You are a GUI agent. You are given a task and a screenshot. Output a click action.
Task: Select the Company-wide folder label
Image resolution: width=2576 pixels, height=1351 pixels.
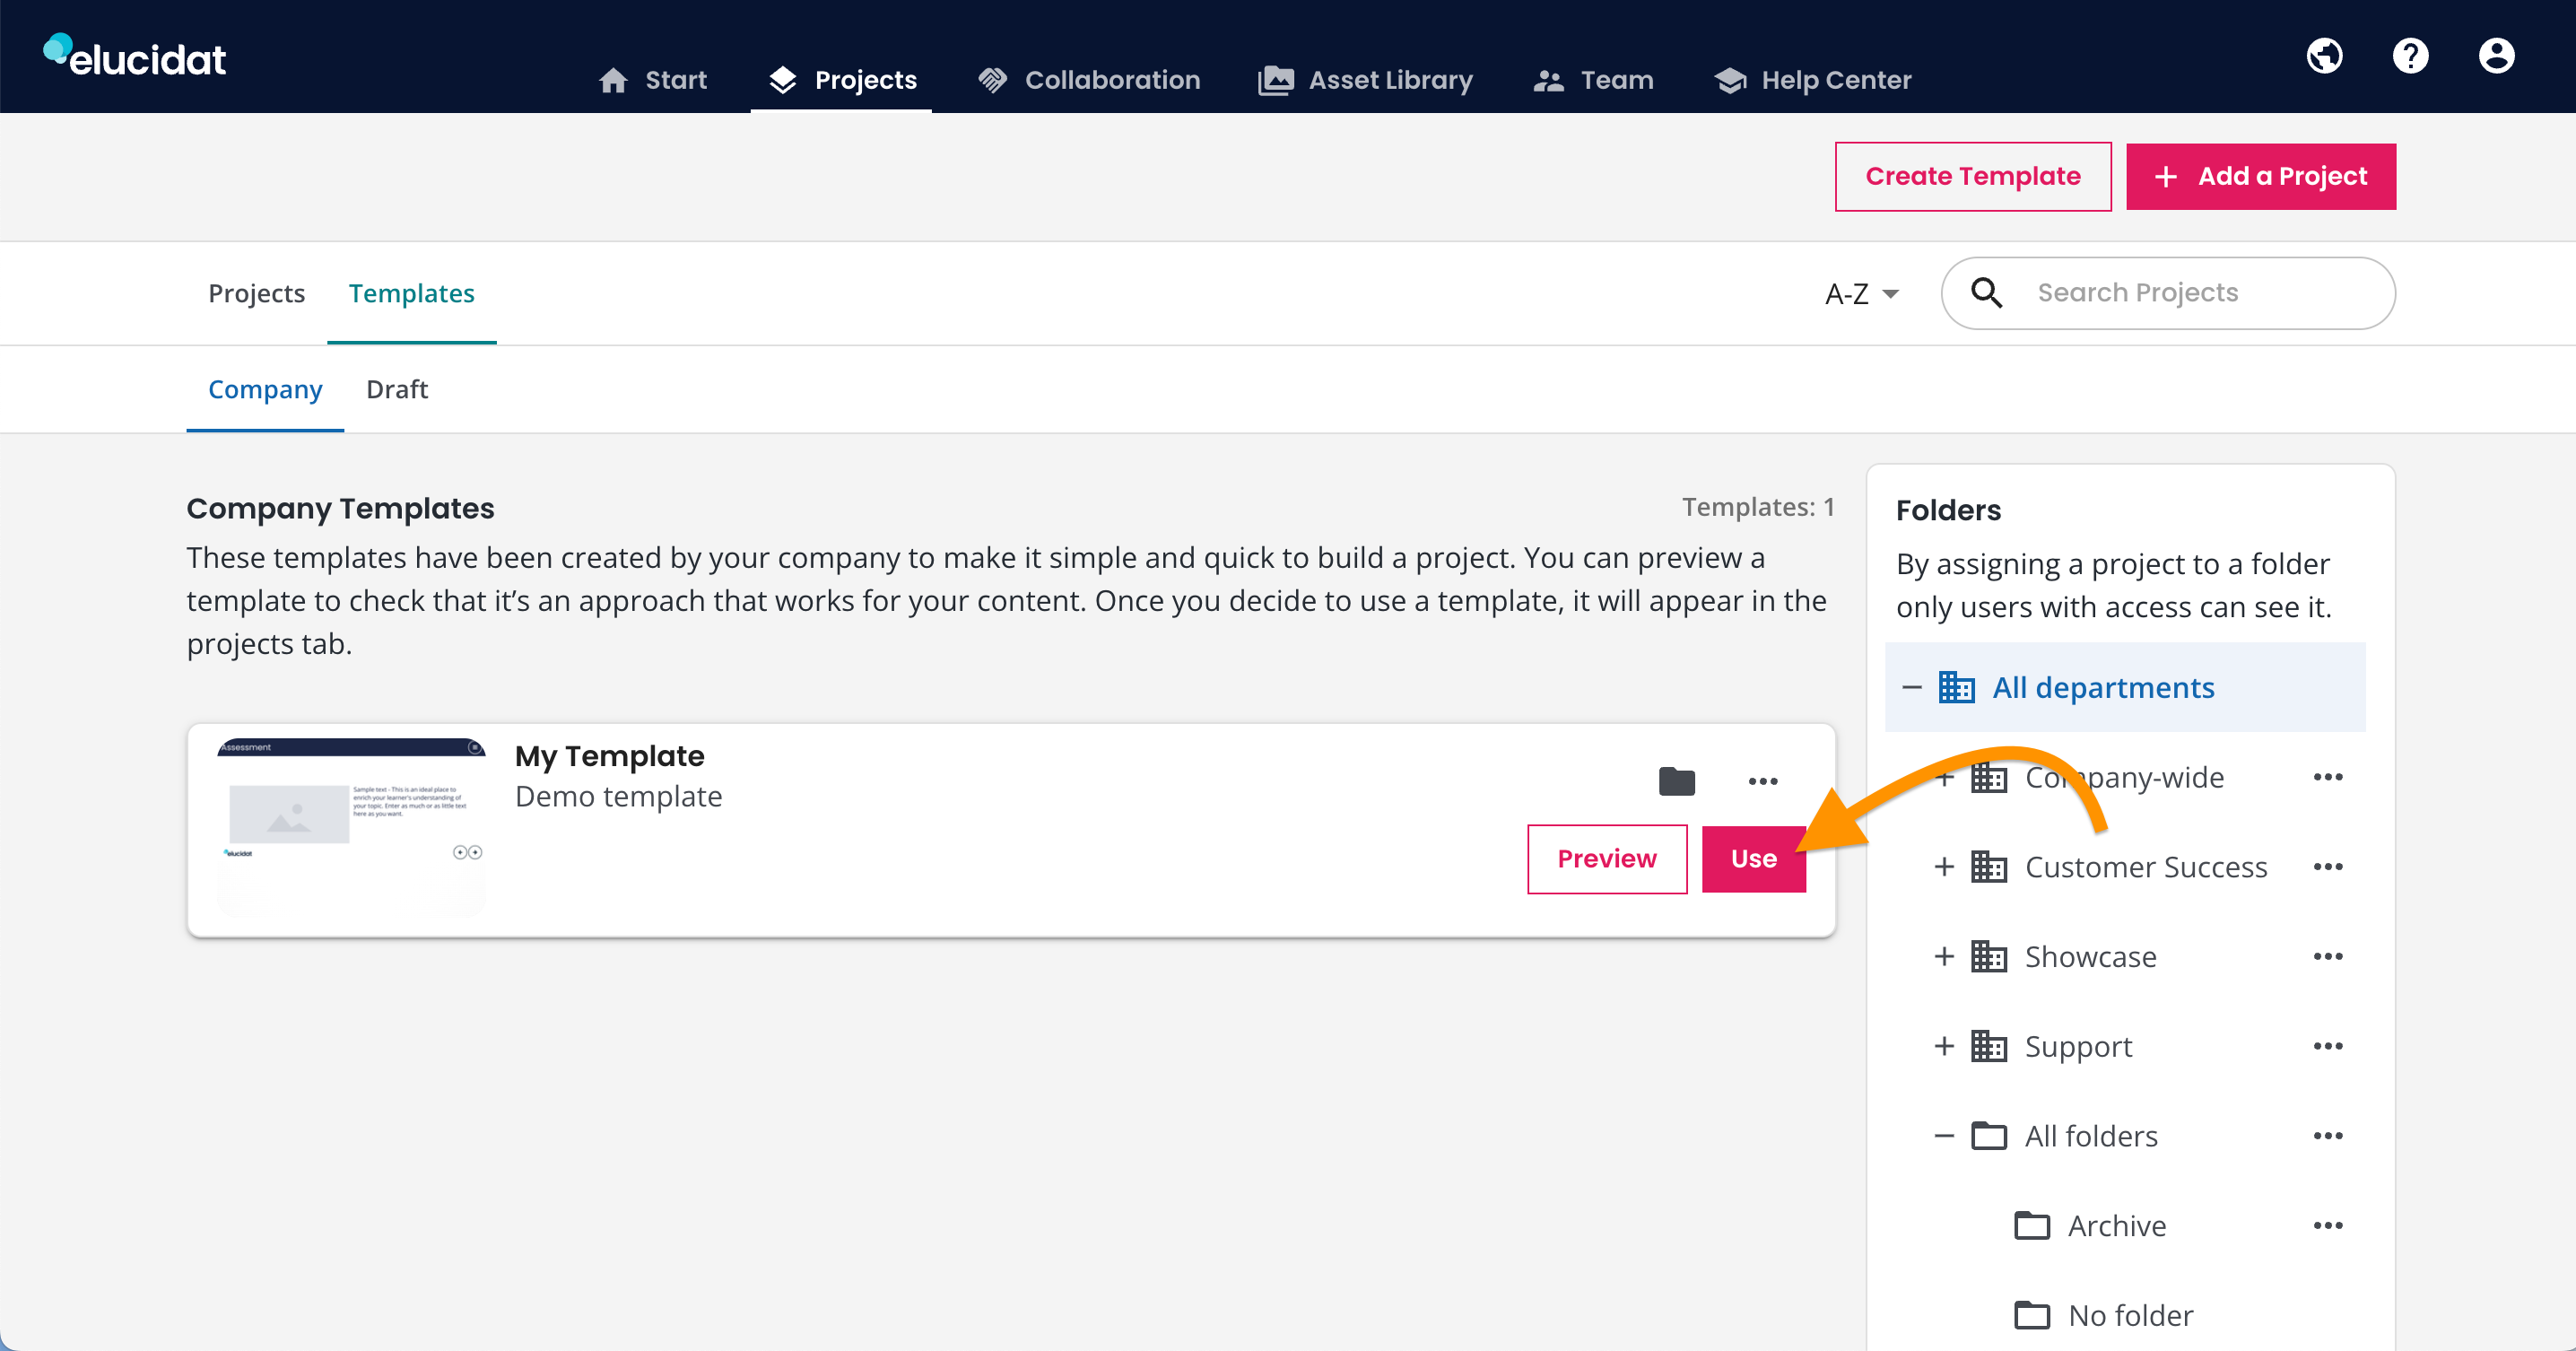(x=2124, y=777)
